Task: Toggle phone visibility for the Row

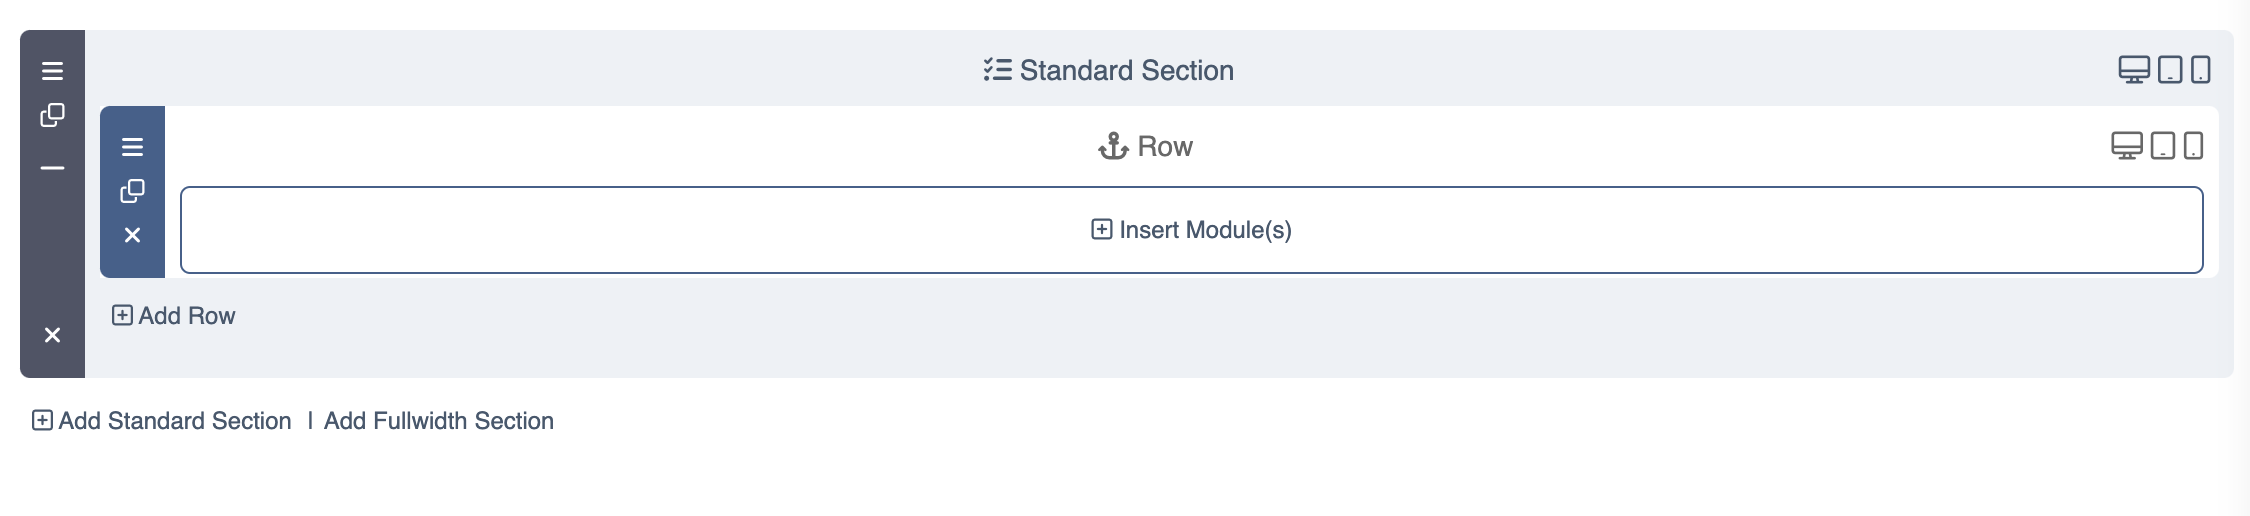Action: [2193, 146]
